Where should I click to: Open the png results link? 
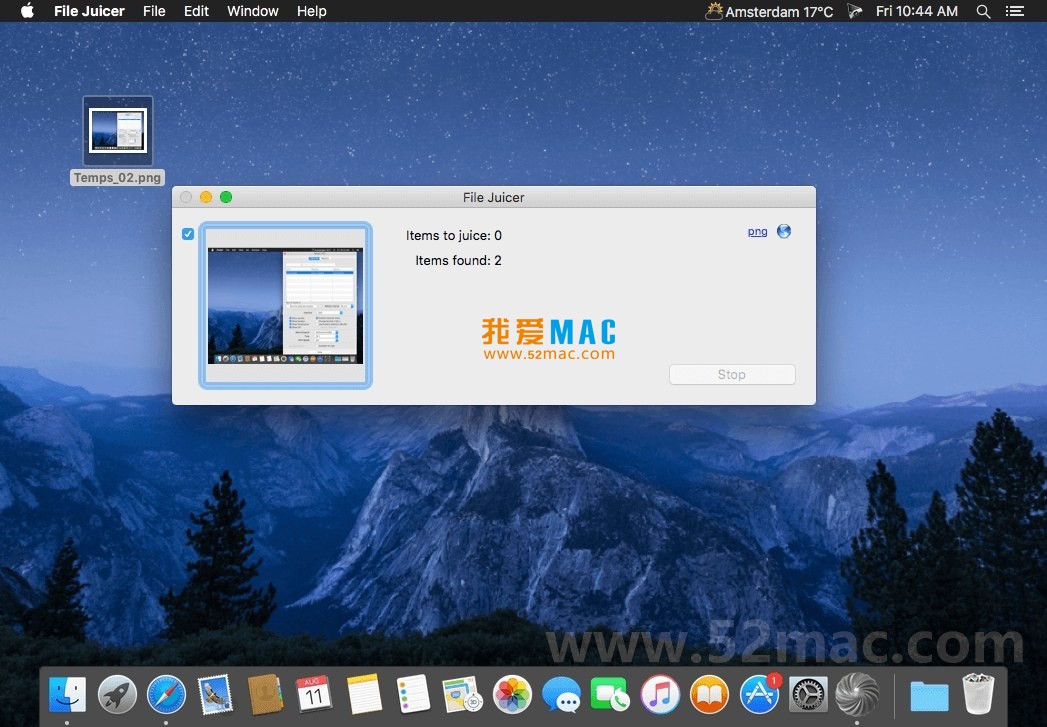(757, 232)
